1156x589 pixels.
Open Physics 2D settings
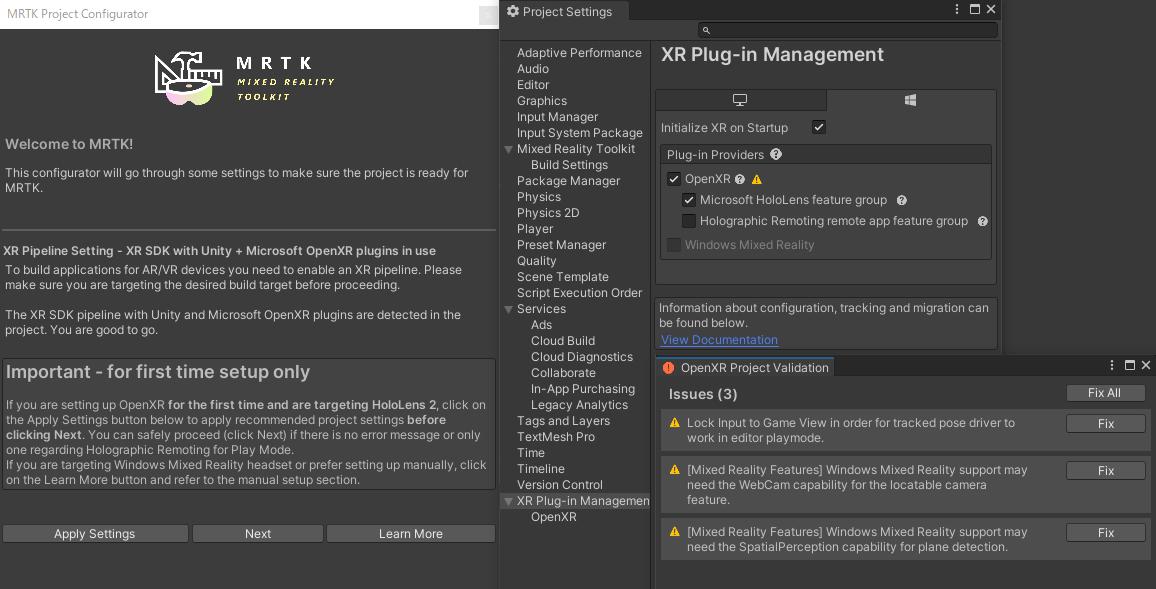pyautogui.click(x=548, y=213)
